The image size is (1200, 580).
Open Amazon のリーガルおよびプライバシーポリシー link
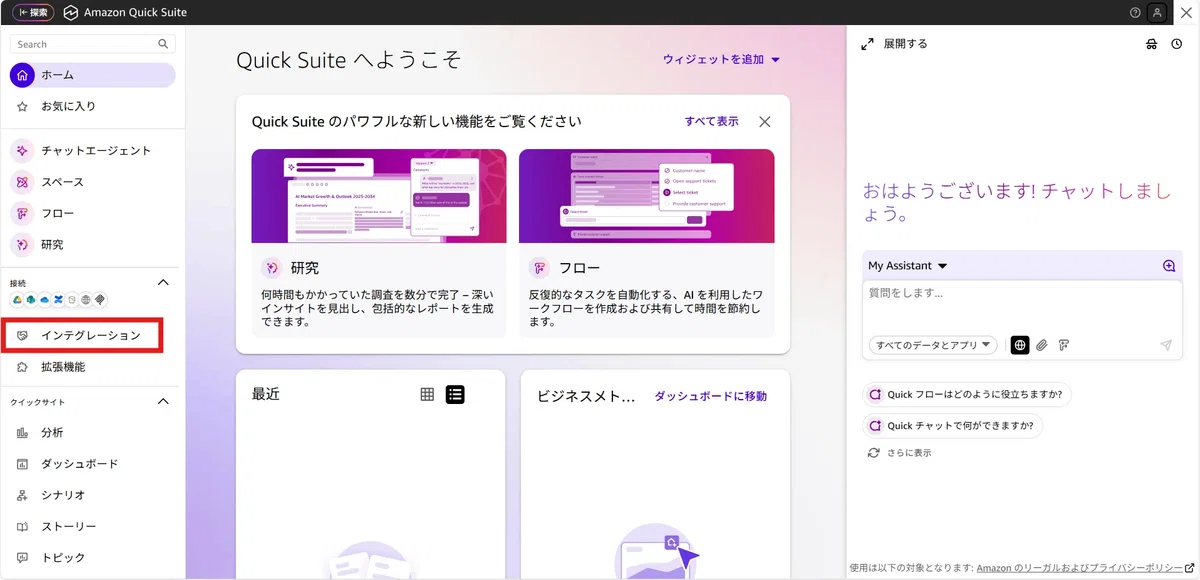1085,568
